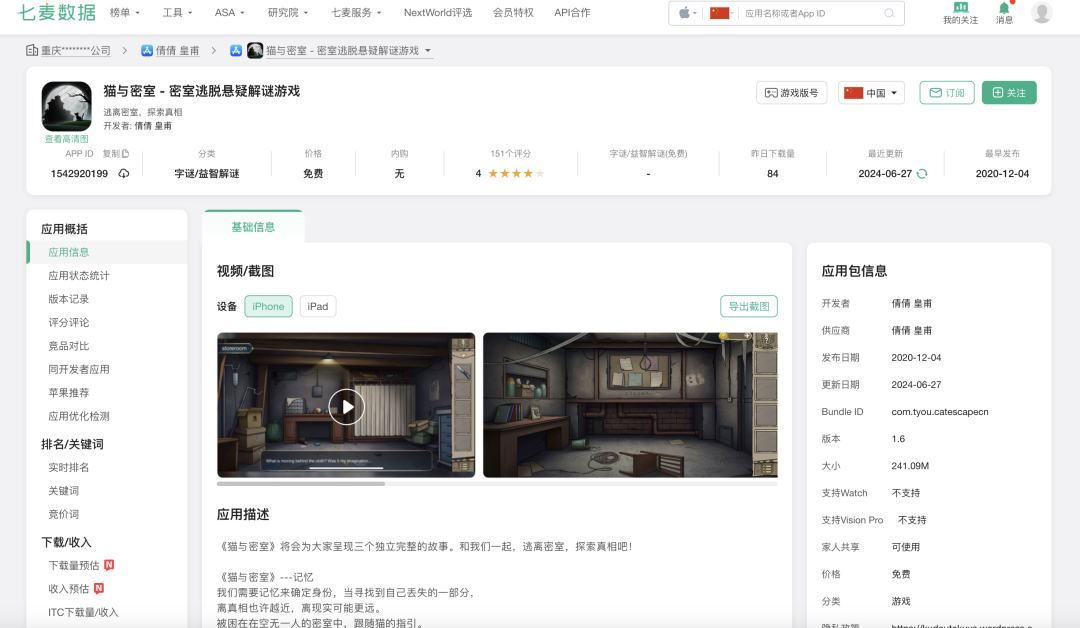Click the China flag in search bar
Screen dimensions: 1080x628
(x=719, y=13)
